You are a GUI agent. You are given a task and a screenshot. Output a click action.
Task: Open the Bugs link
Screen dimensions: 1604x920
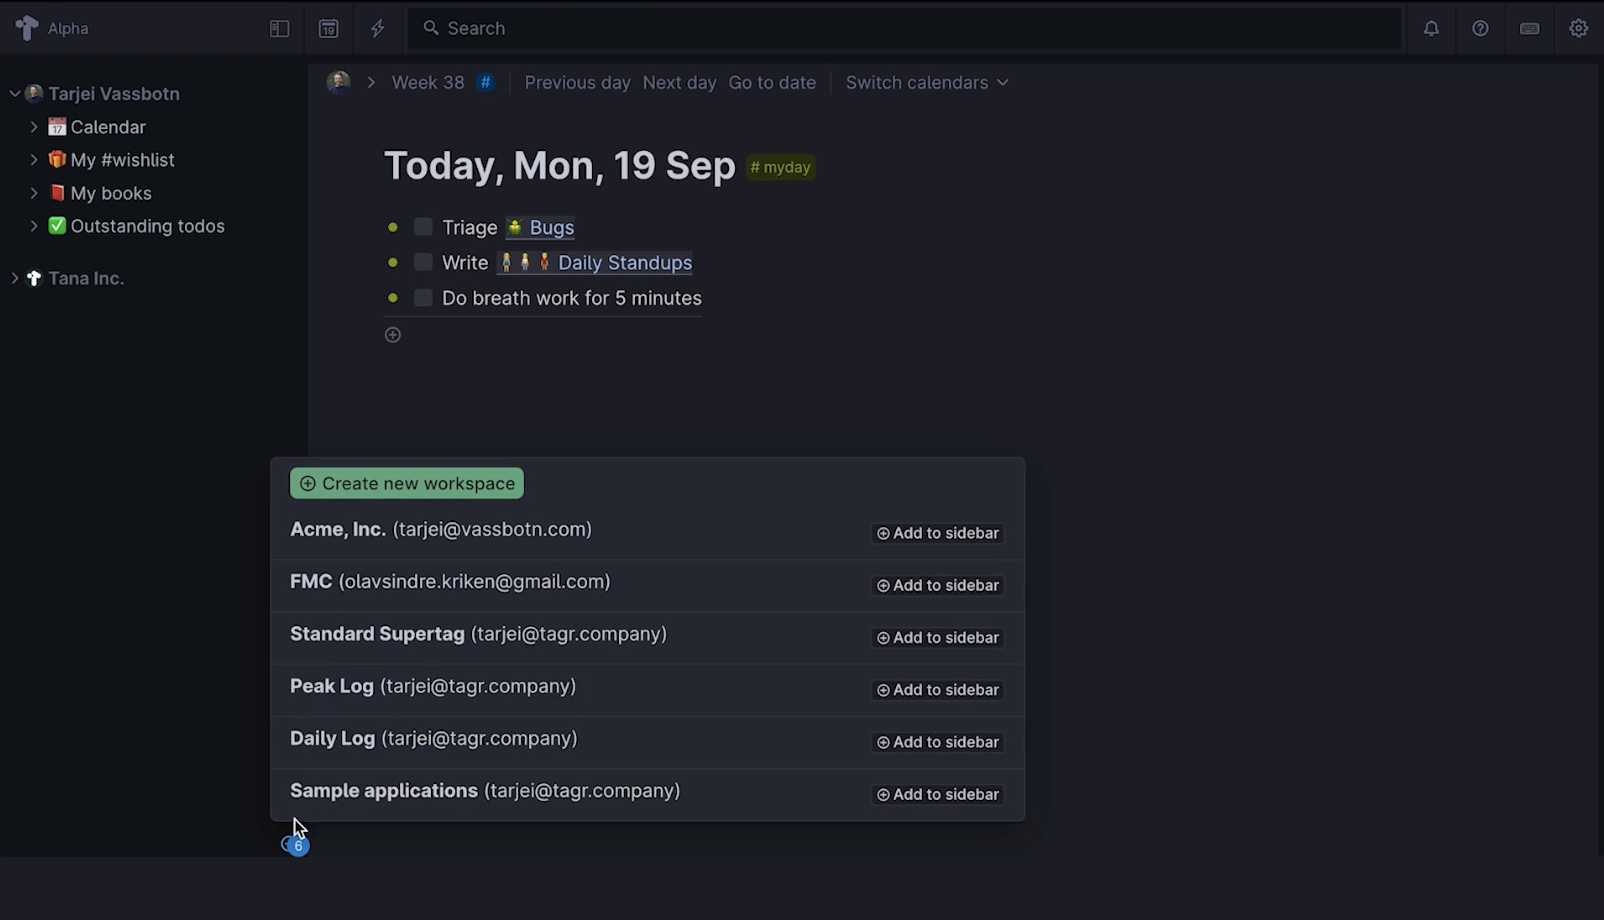click(x=540, y=228)
